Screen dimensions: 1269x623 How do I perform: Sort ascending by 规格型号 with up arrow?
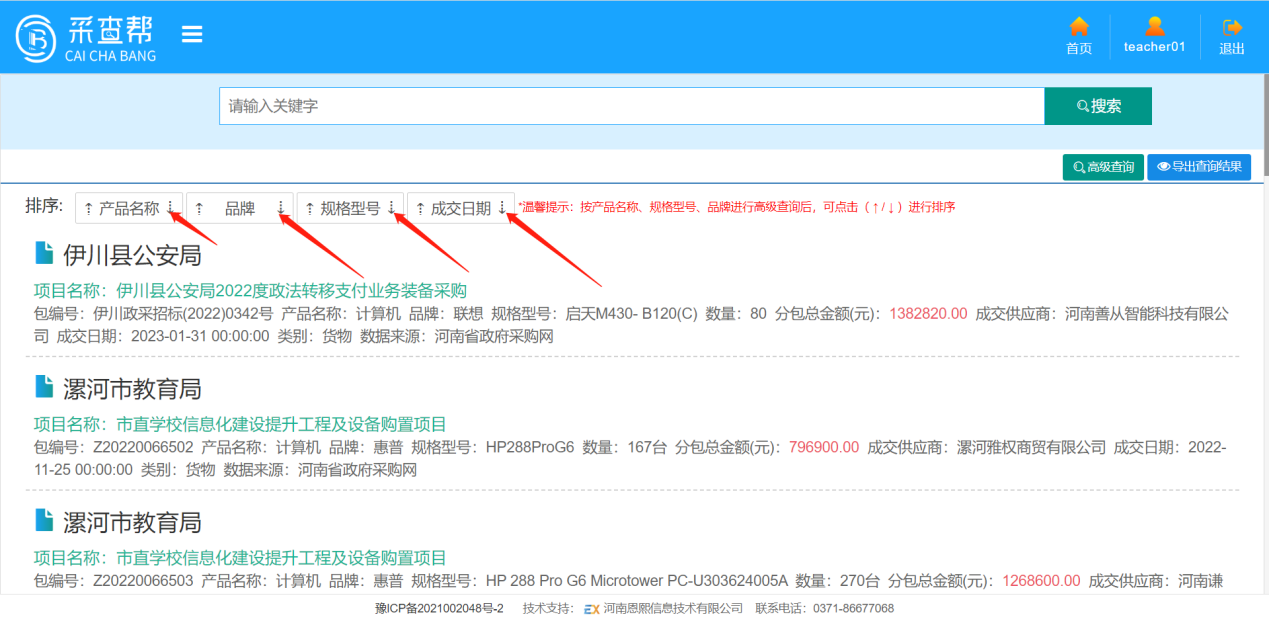click(x=309, y=209)
